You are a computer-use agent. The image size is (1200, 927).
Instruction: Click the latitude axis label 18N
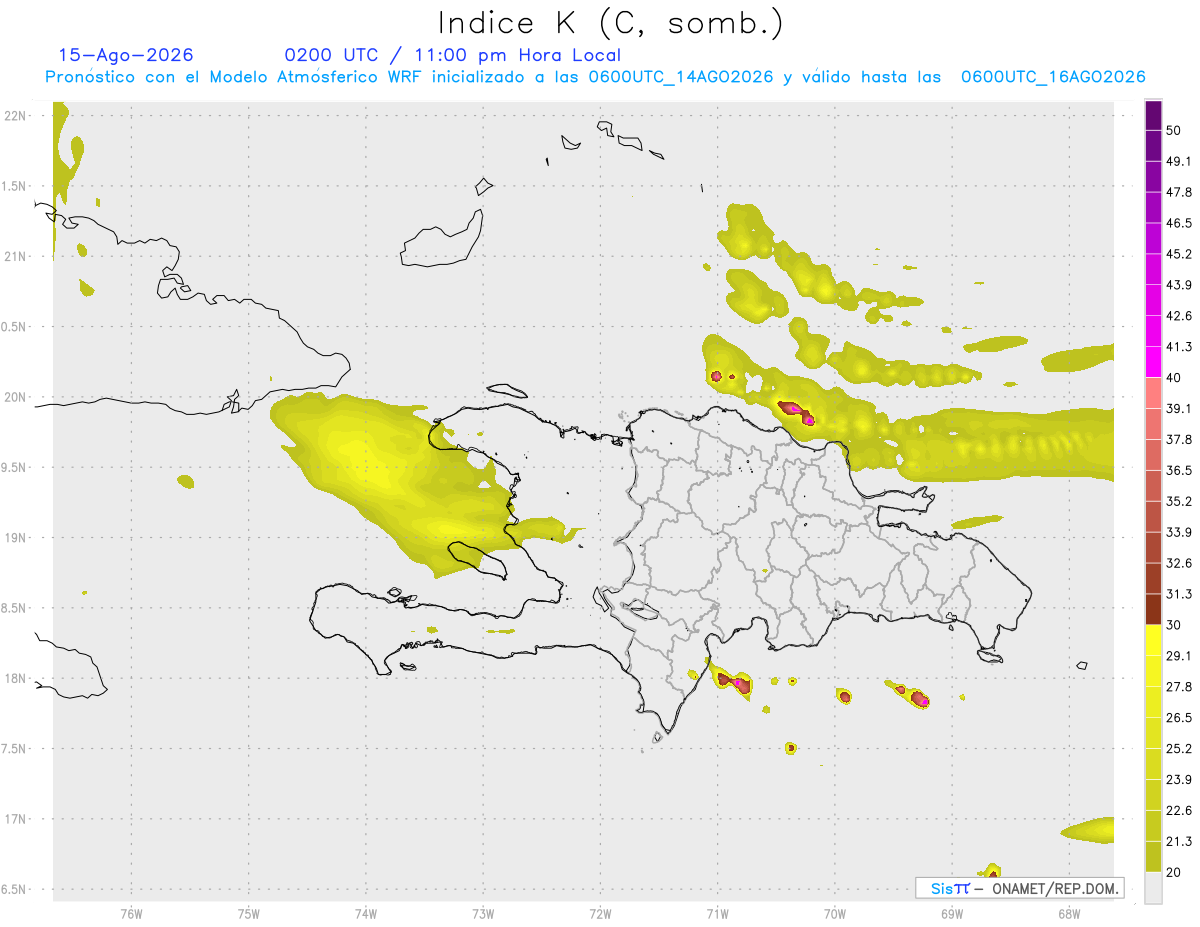click(x=16, y=679)
